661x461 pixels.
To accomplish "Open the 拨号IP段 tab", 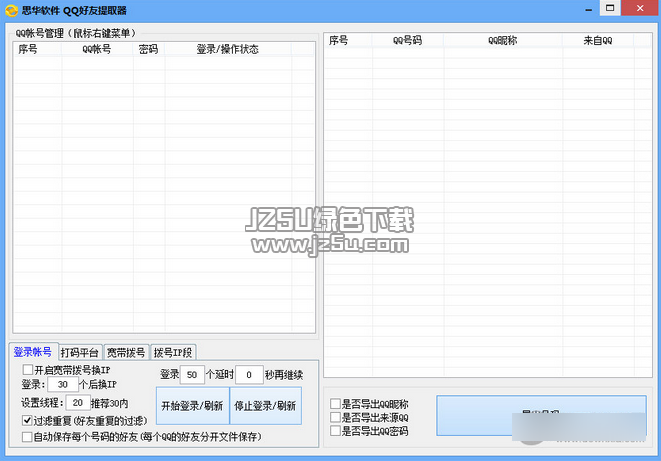I will [x=173, y=352].
